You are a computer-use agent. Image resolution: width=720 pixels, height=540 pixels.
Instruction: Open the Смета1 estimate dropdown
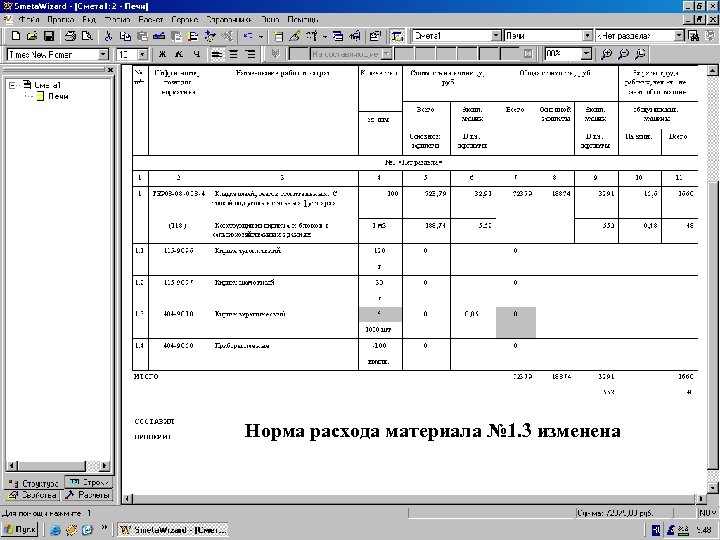[496, 36]
